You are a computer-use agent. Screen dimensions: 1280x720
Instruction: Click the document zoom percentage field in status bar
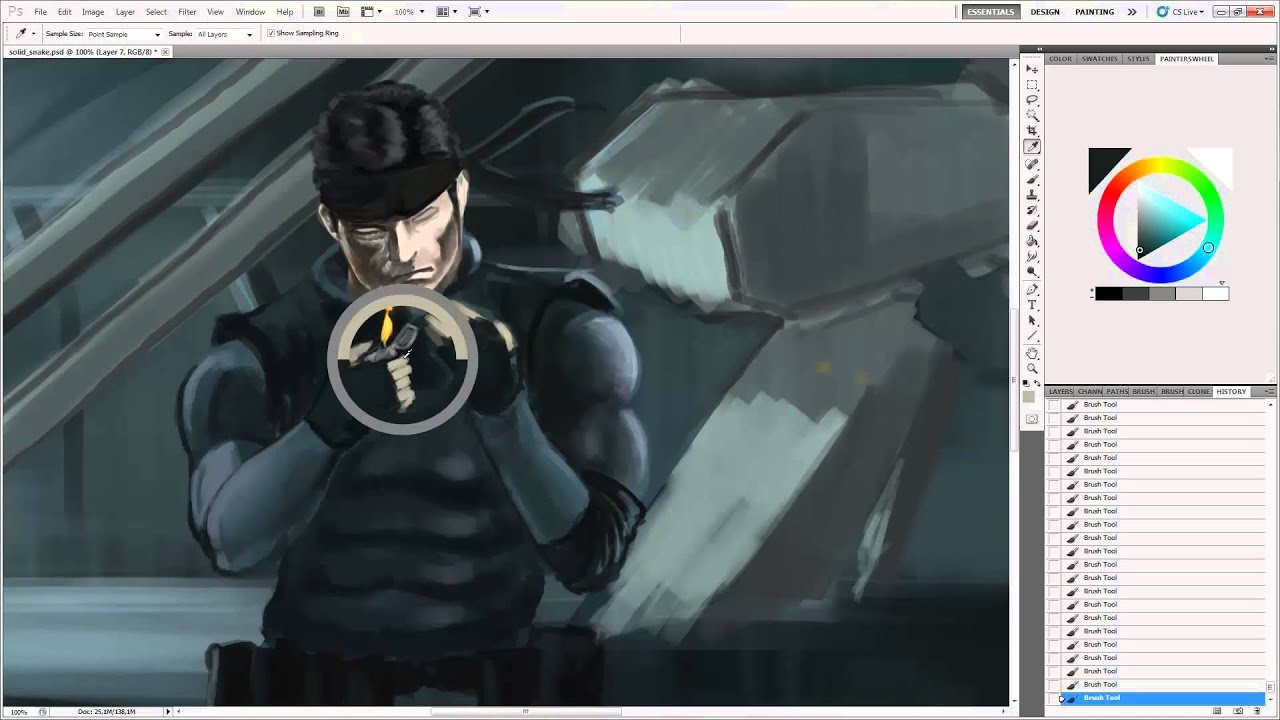point(19,711)
